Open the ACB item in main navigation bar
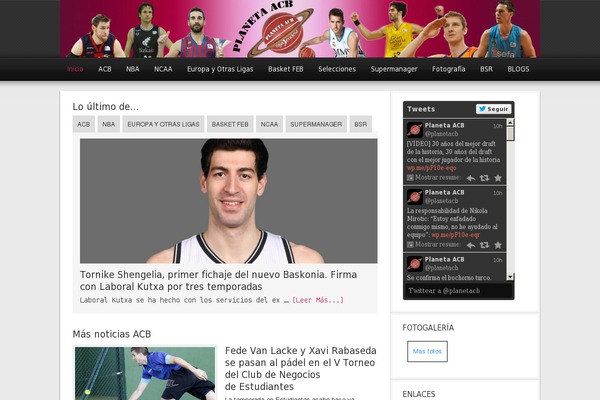This screenshot has height=400, width=600. tap(105, 69)
